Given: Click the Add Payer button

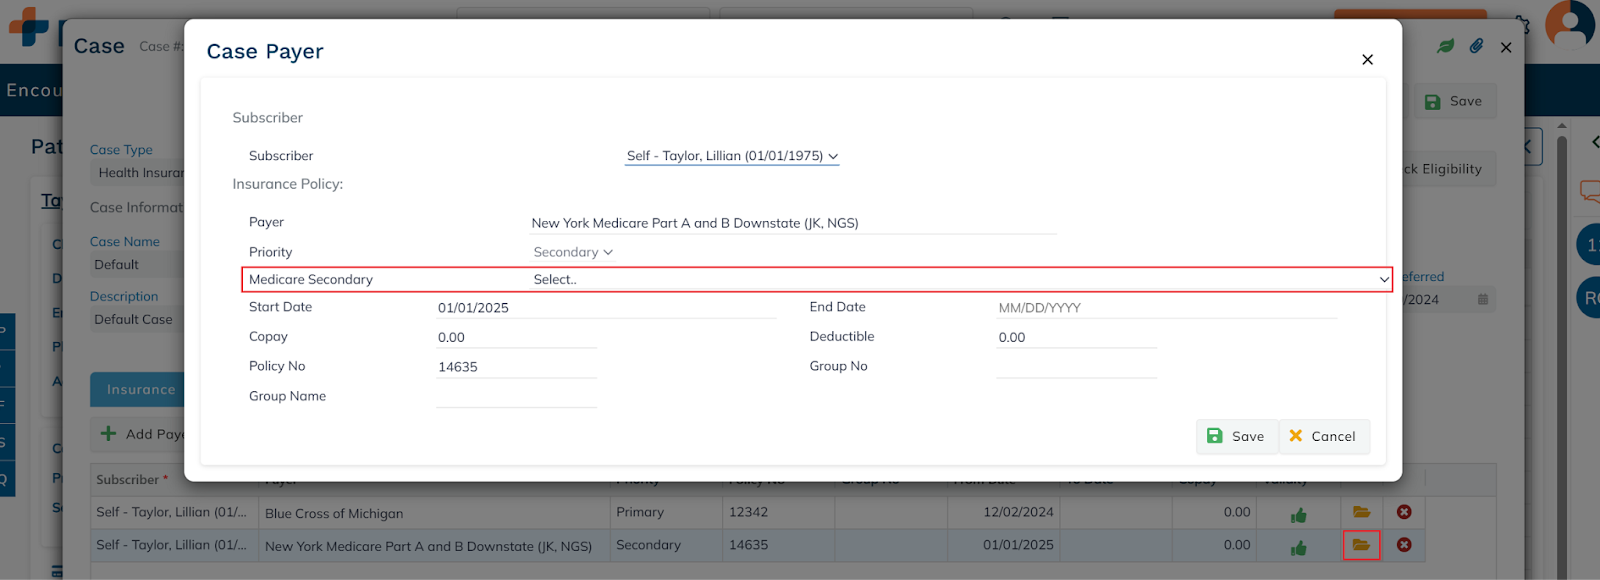Looking at the screenshot, I should 142,434.
